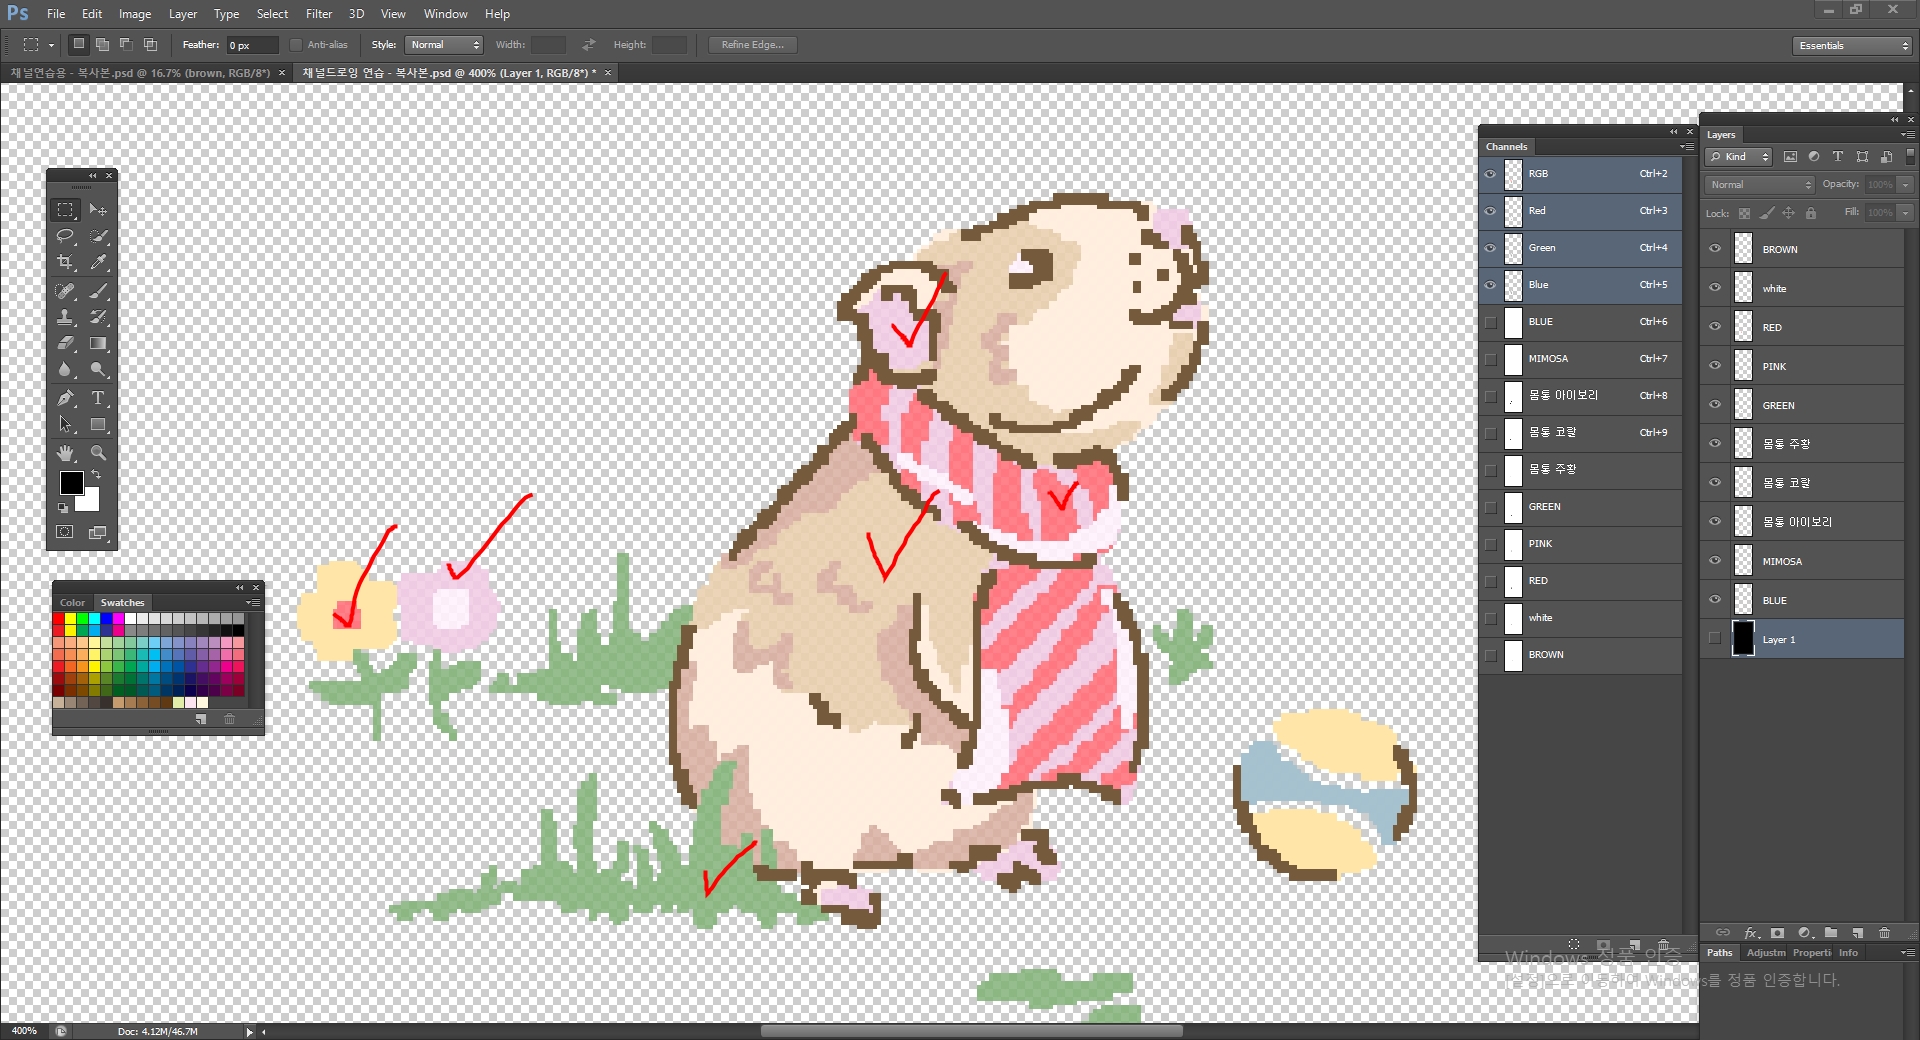Enable the Anti-alias checkbox

click(296, 45)
